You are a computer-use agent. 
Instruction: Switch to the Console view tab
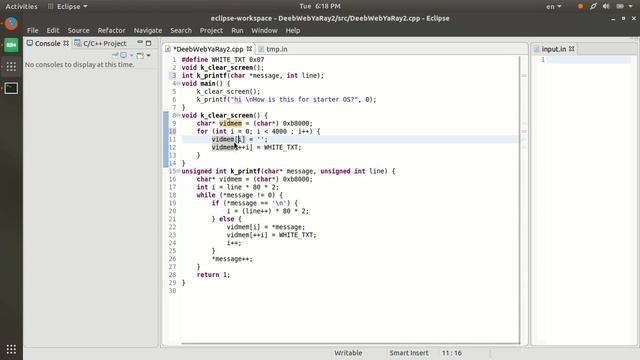click(x=47, y=43)
